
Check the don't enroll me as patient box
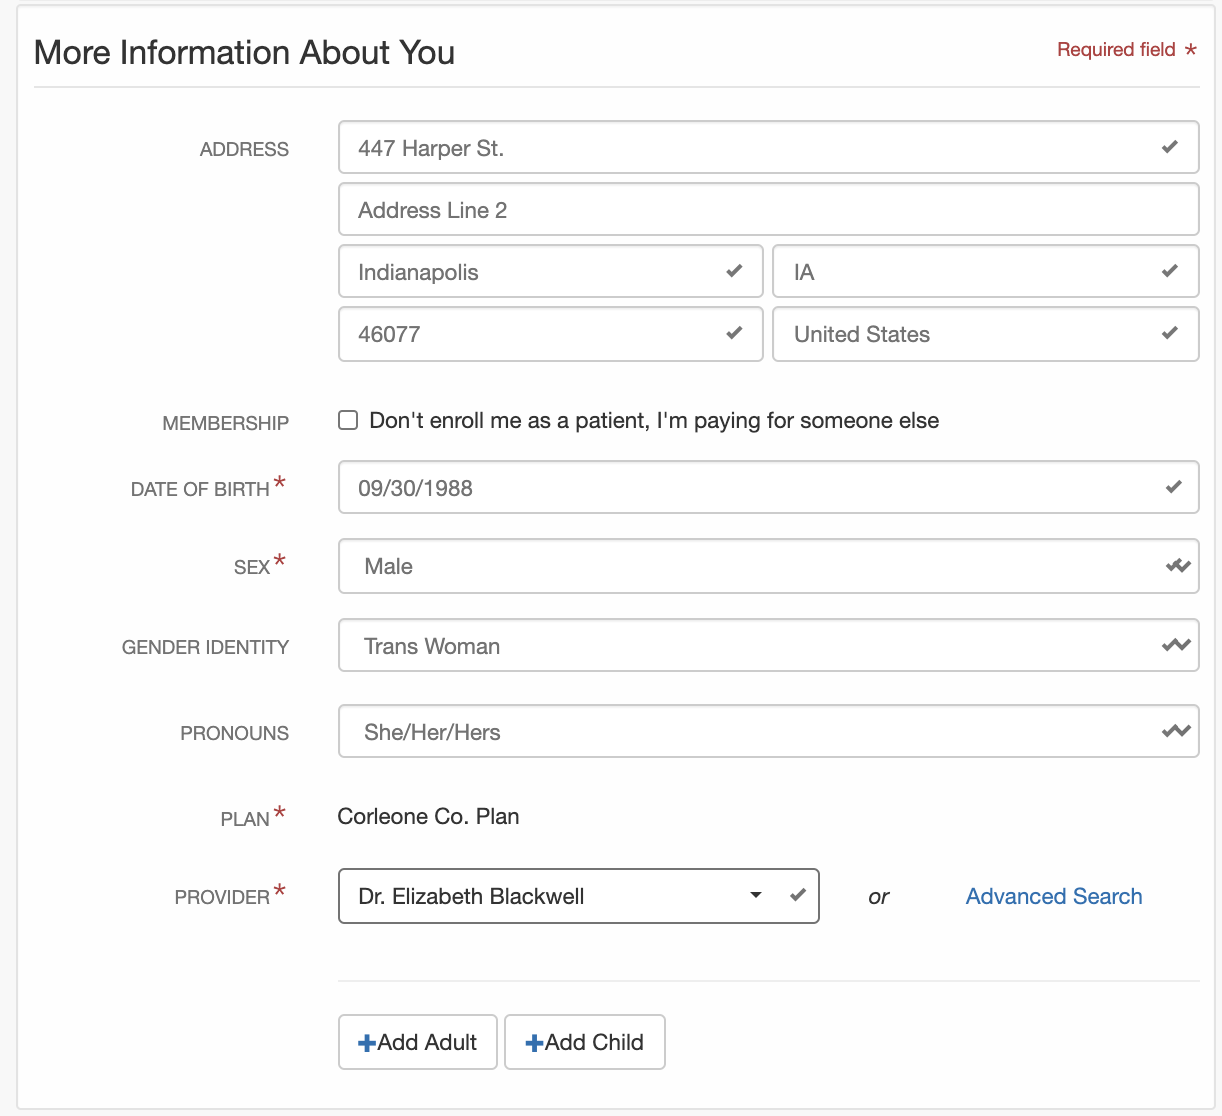(348, 420)
